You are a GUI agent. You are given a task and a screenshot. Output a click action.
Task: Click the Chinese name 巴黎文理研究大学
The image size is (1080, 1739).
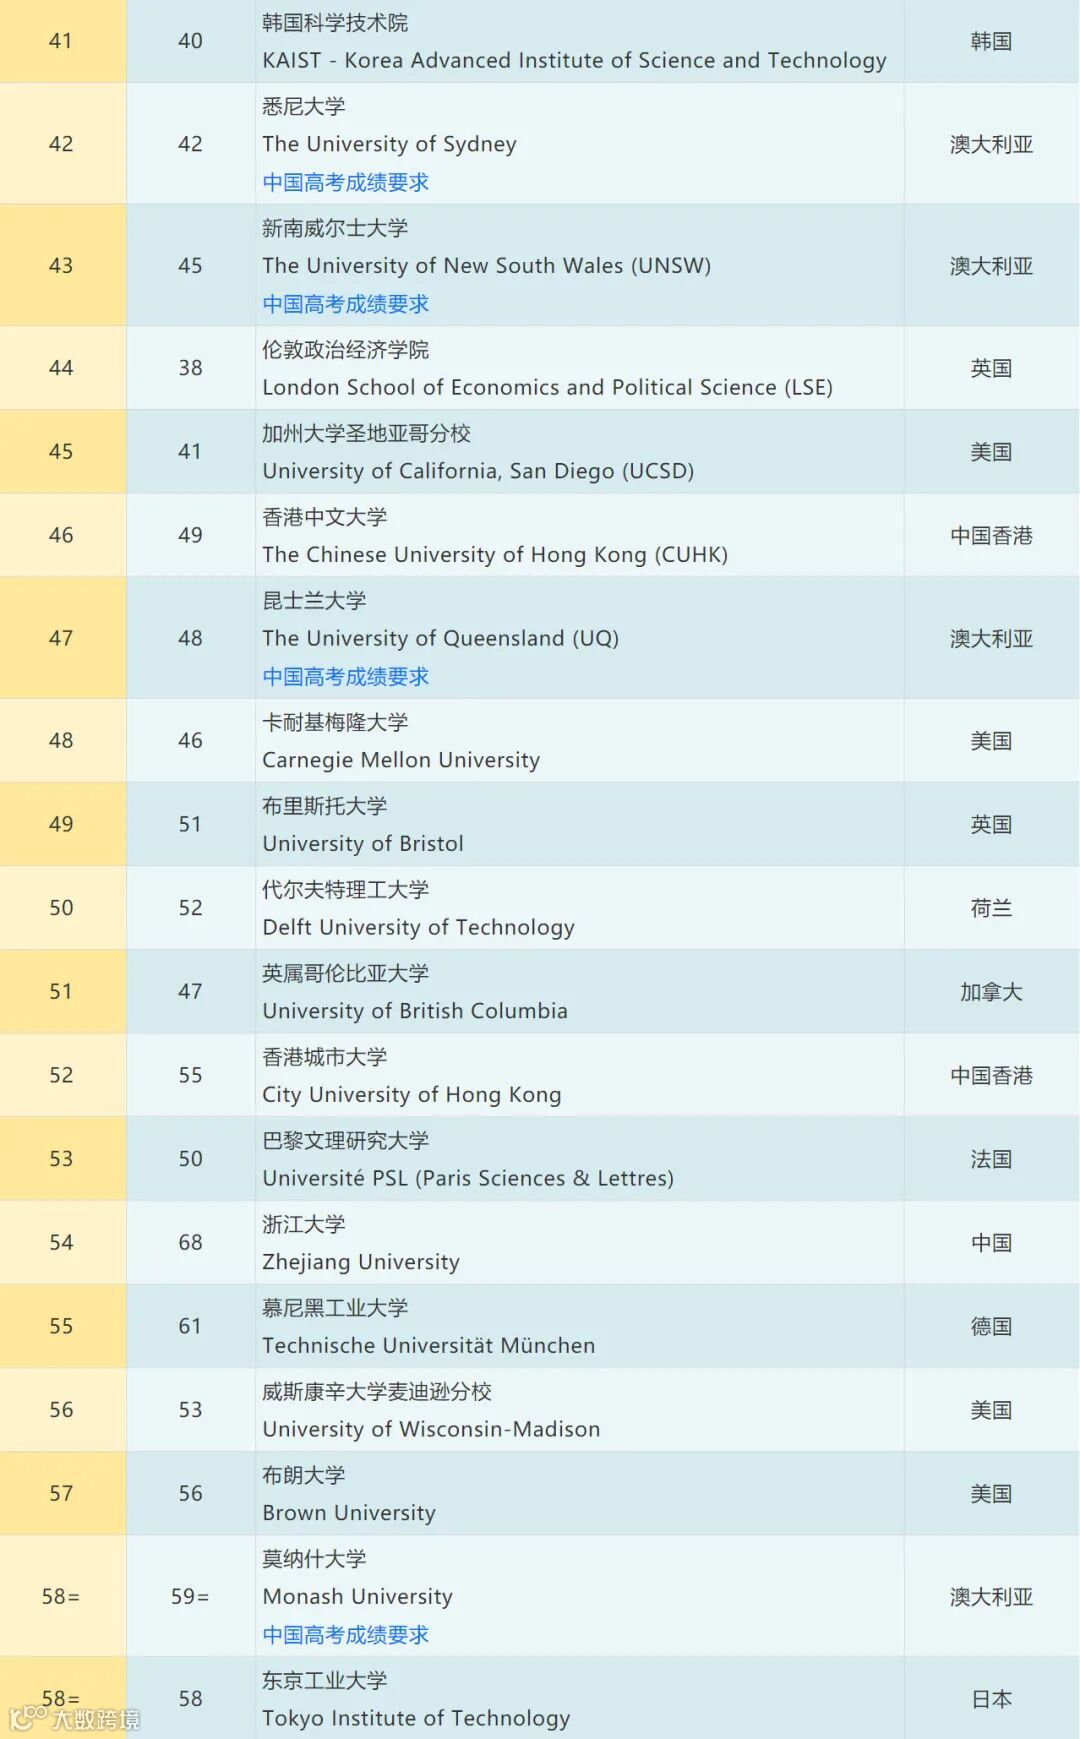(345, 1140)
